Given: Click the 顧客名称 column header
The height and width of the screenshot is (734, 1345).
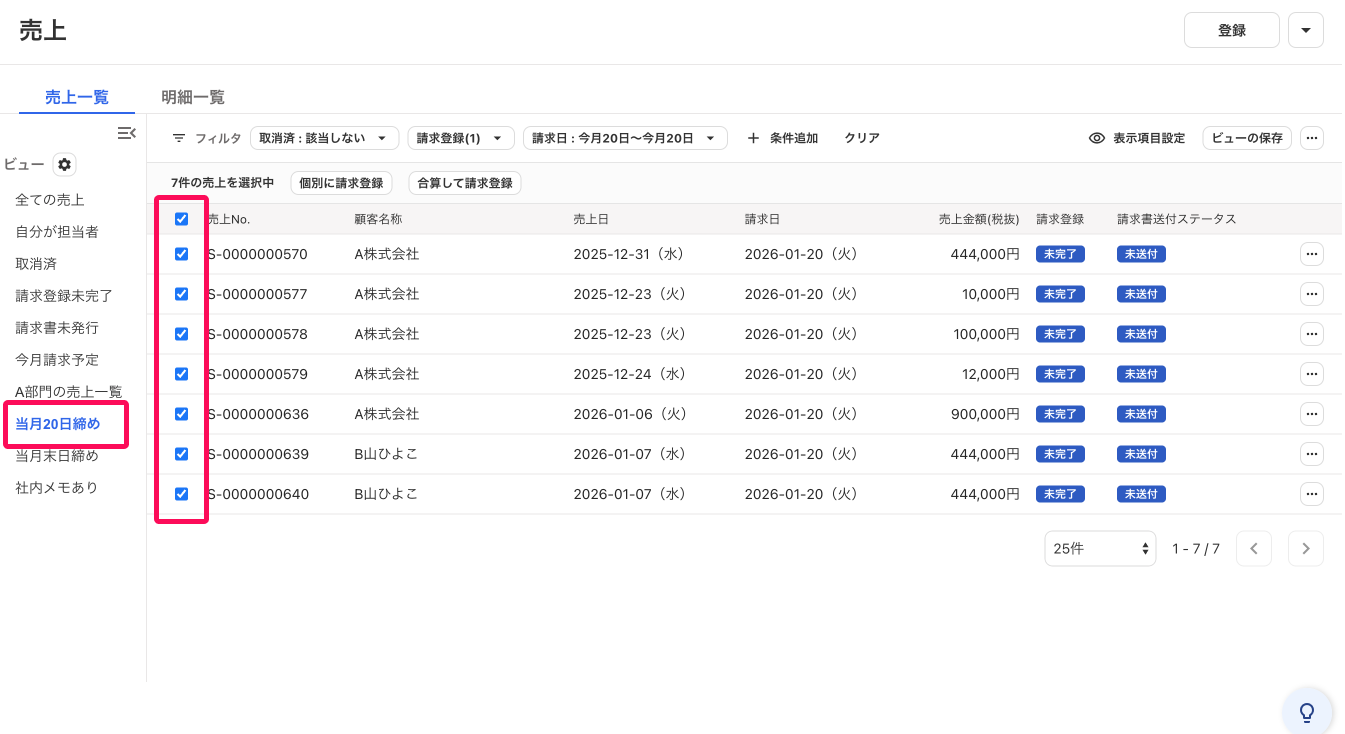Looking at the screenshot, I should 378,219.
